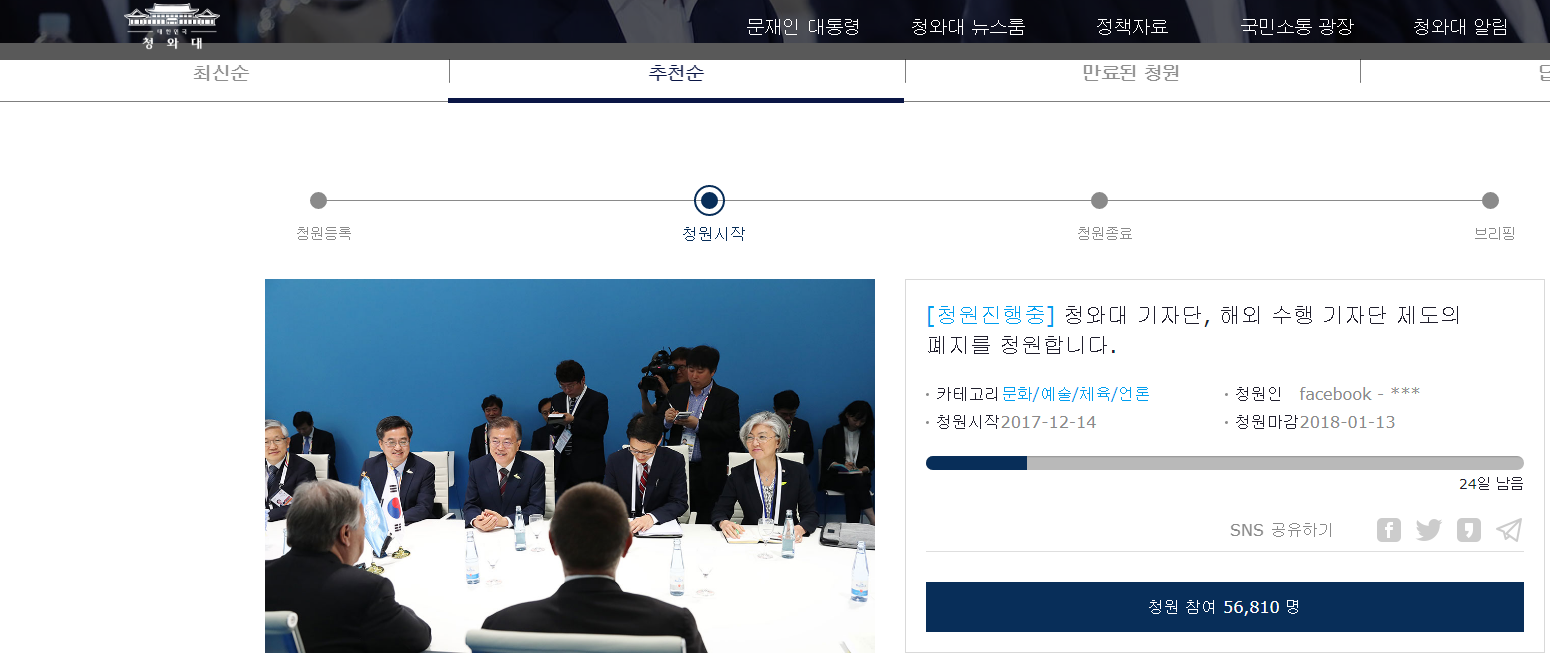This screenshot has height=656, width=1550.
Task: Click the petitioner name facebook - ***
Action: (x=1359, y=394)
